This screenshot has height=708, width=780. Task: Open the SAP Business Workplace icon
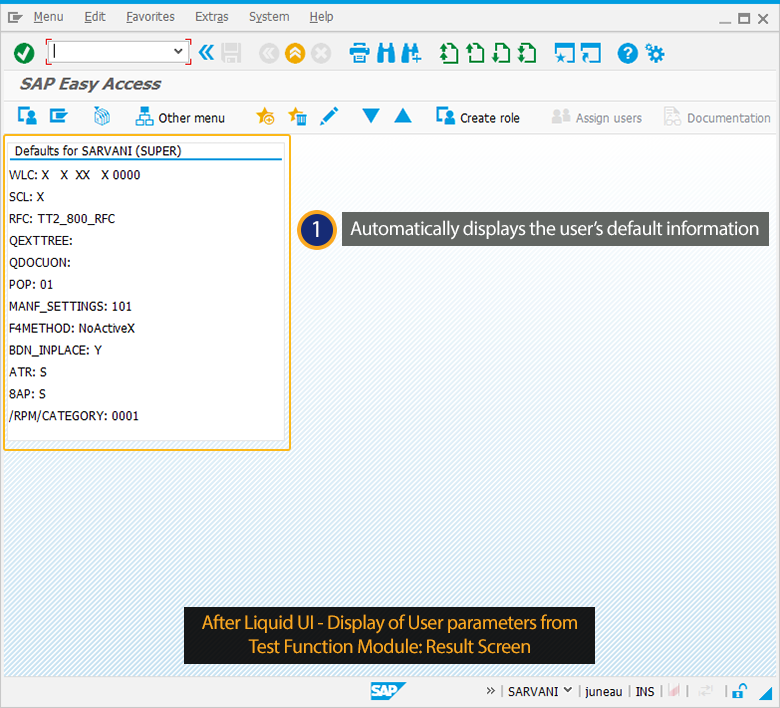pos(102,116)
